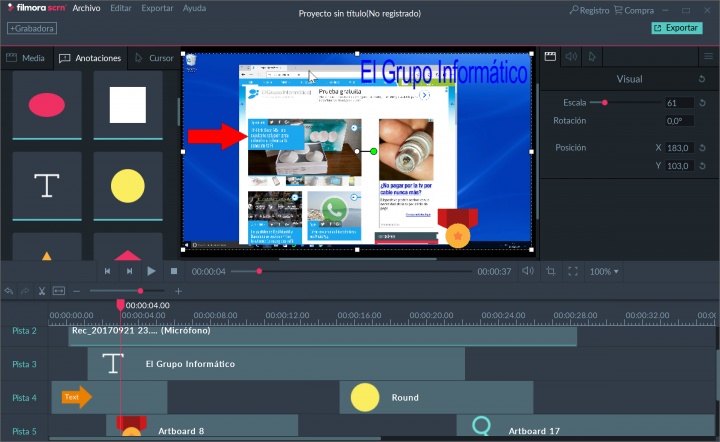The width and height of the screenshot is (720, 442).
Task: Click the Pista 2 track label
Action: 24,331
